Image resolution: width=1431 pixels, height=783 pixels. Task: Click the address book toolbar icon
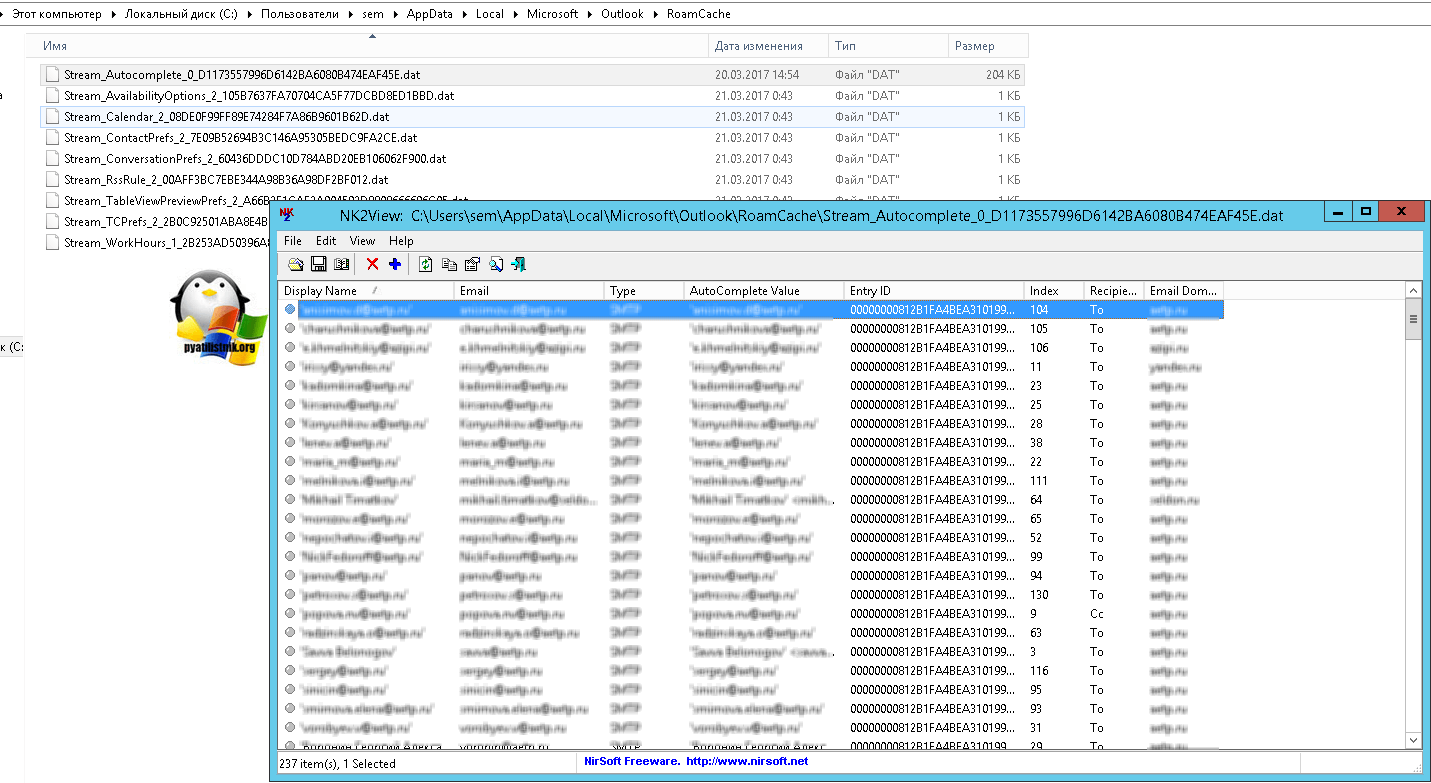[342, 264]
